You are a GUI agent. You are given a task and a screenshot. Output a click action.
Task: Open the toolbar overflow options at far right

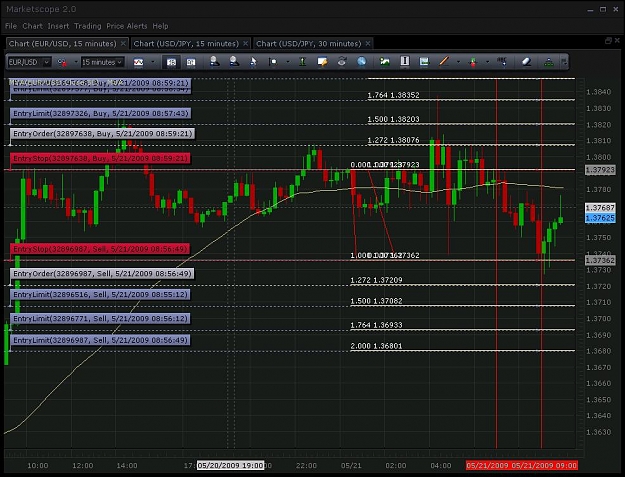[564, 62]
